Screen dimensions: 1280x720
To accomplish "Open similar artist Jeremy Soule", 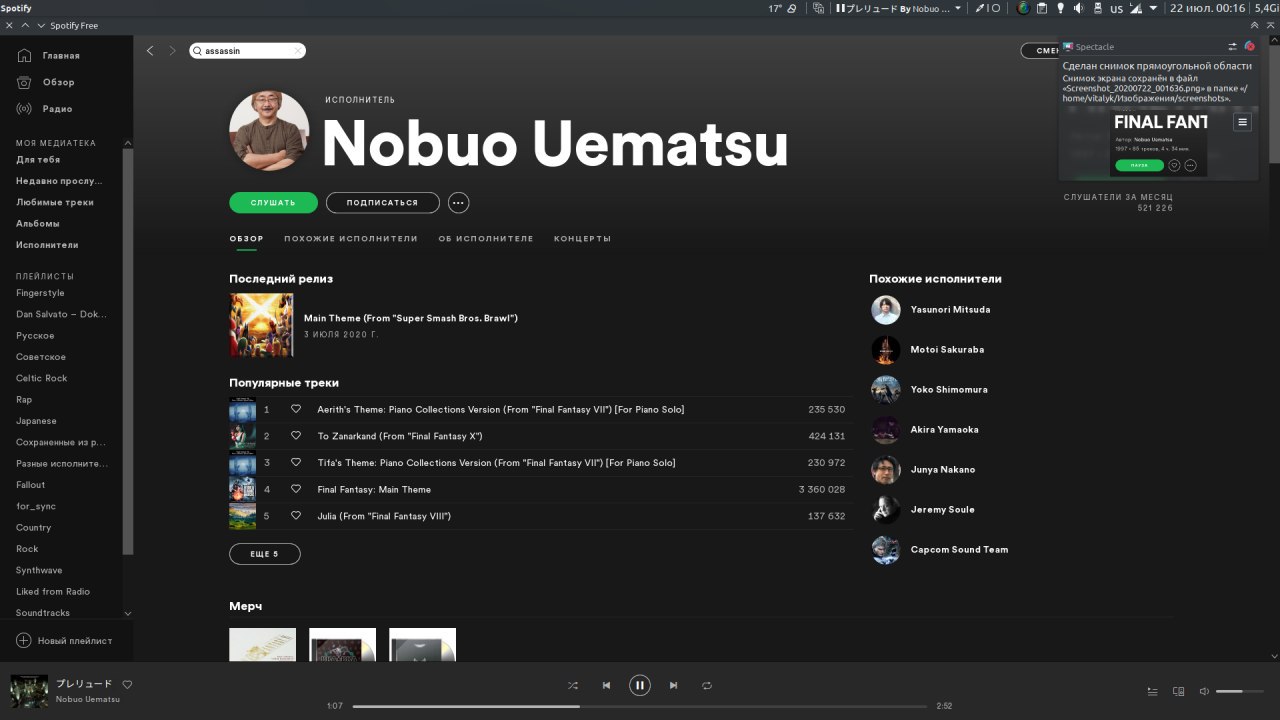I will coord(942,510).
